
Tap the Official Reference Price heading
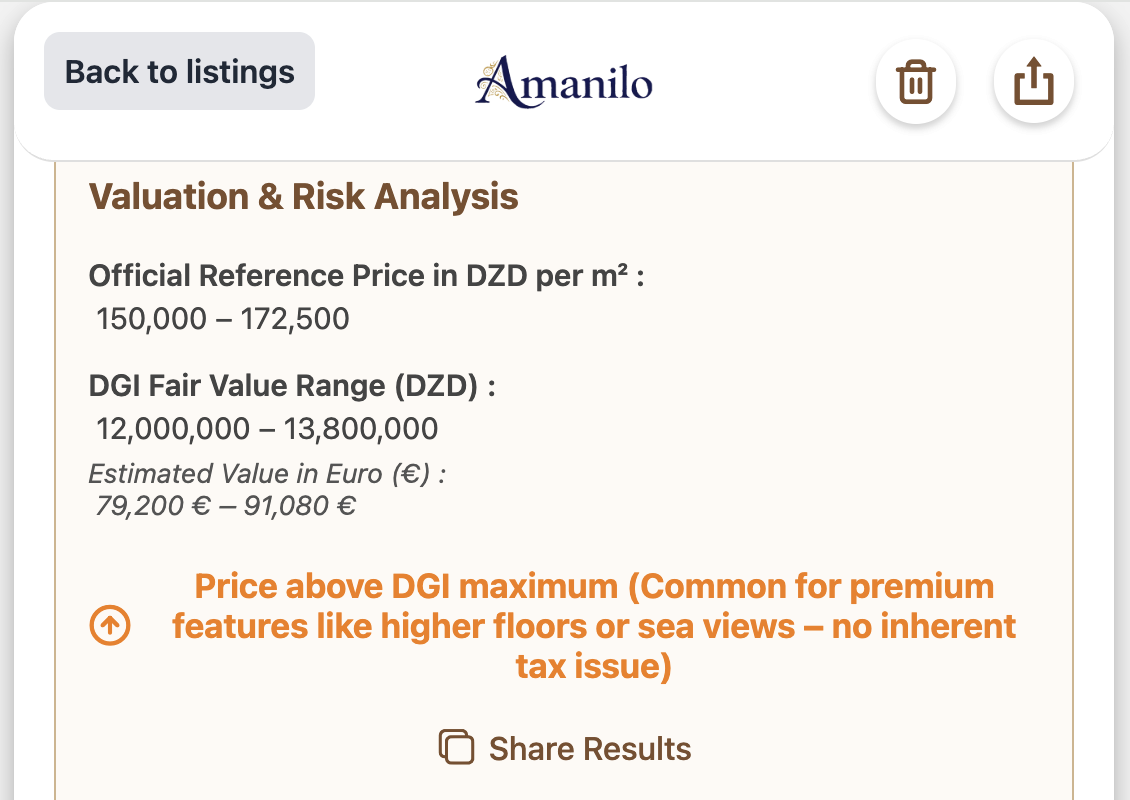(368, 275)
